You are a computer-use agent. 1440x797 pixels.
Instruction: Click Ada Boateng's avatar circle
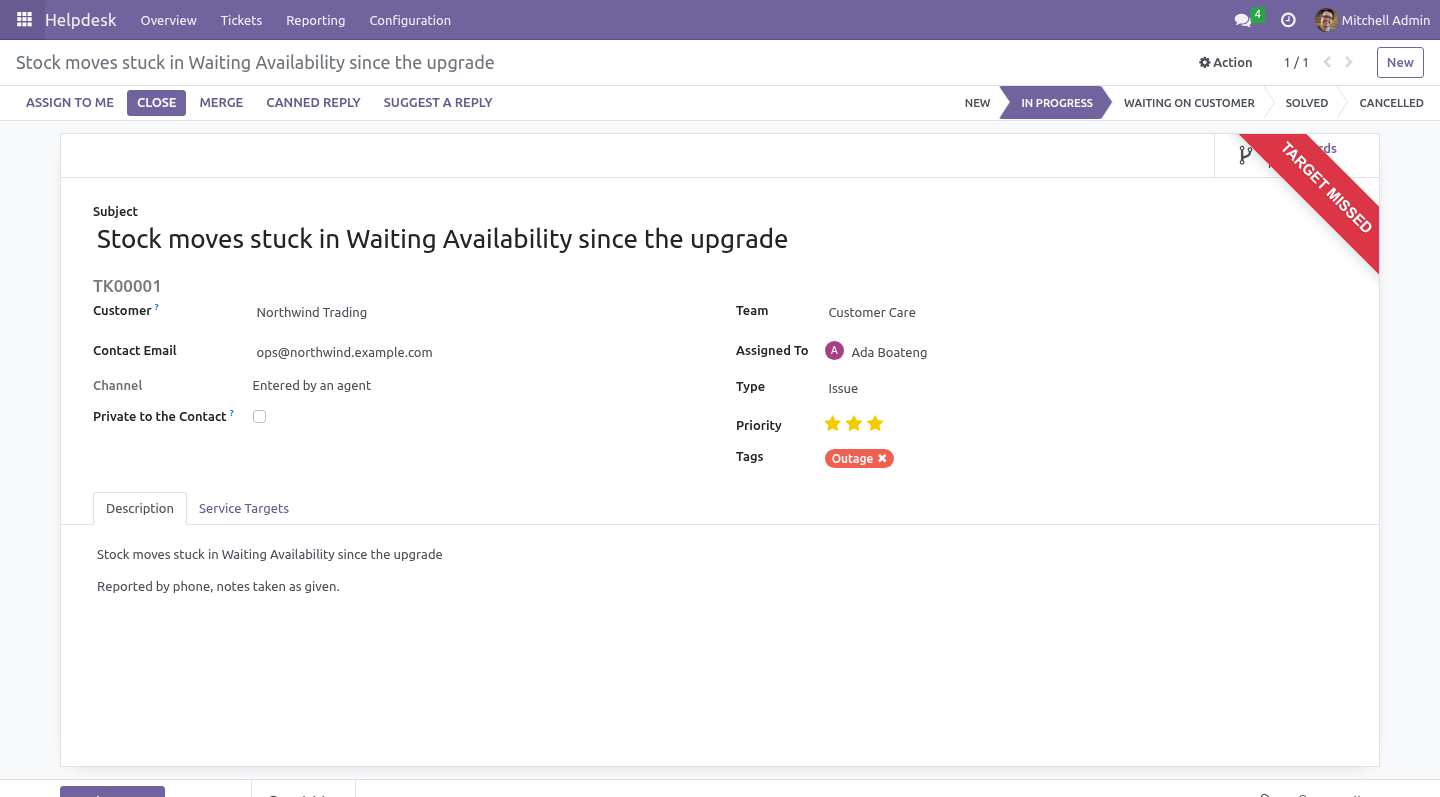[x=834, y=351]
